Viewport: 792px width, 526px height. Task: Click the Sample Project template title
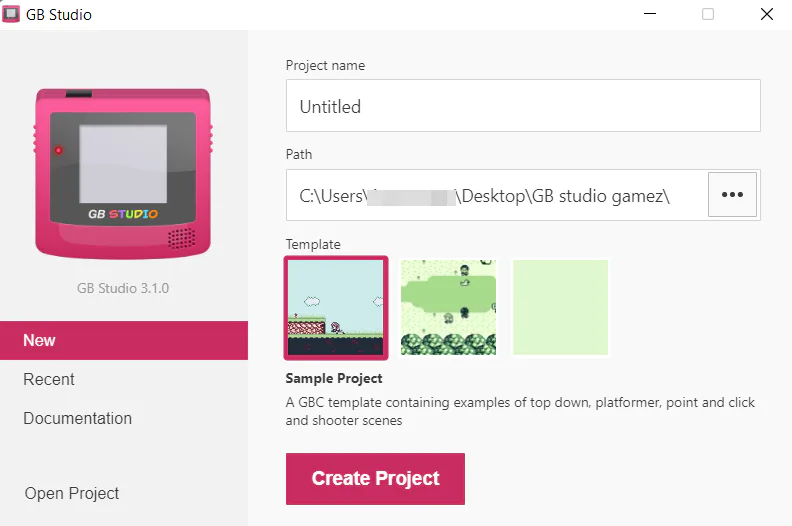[334, 378]
